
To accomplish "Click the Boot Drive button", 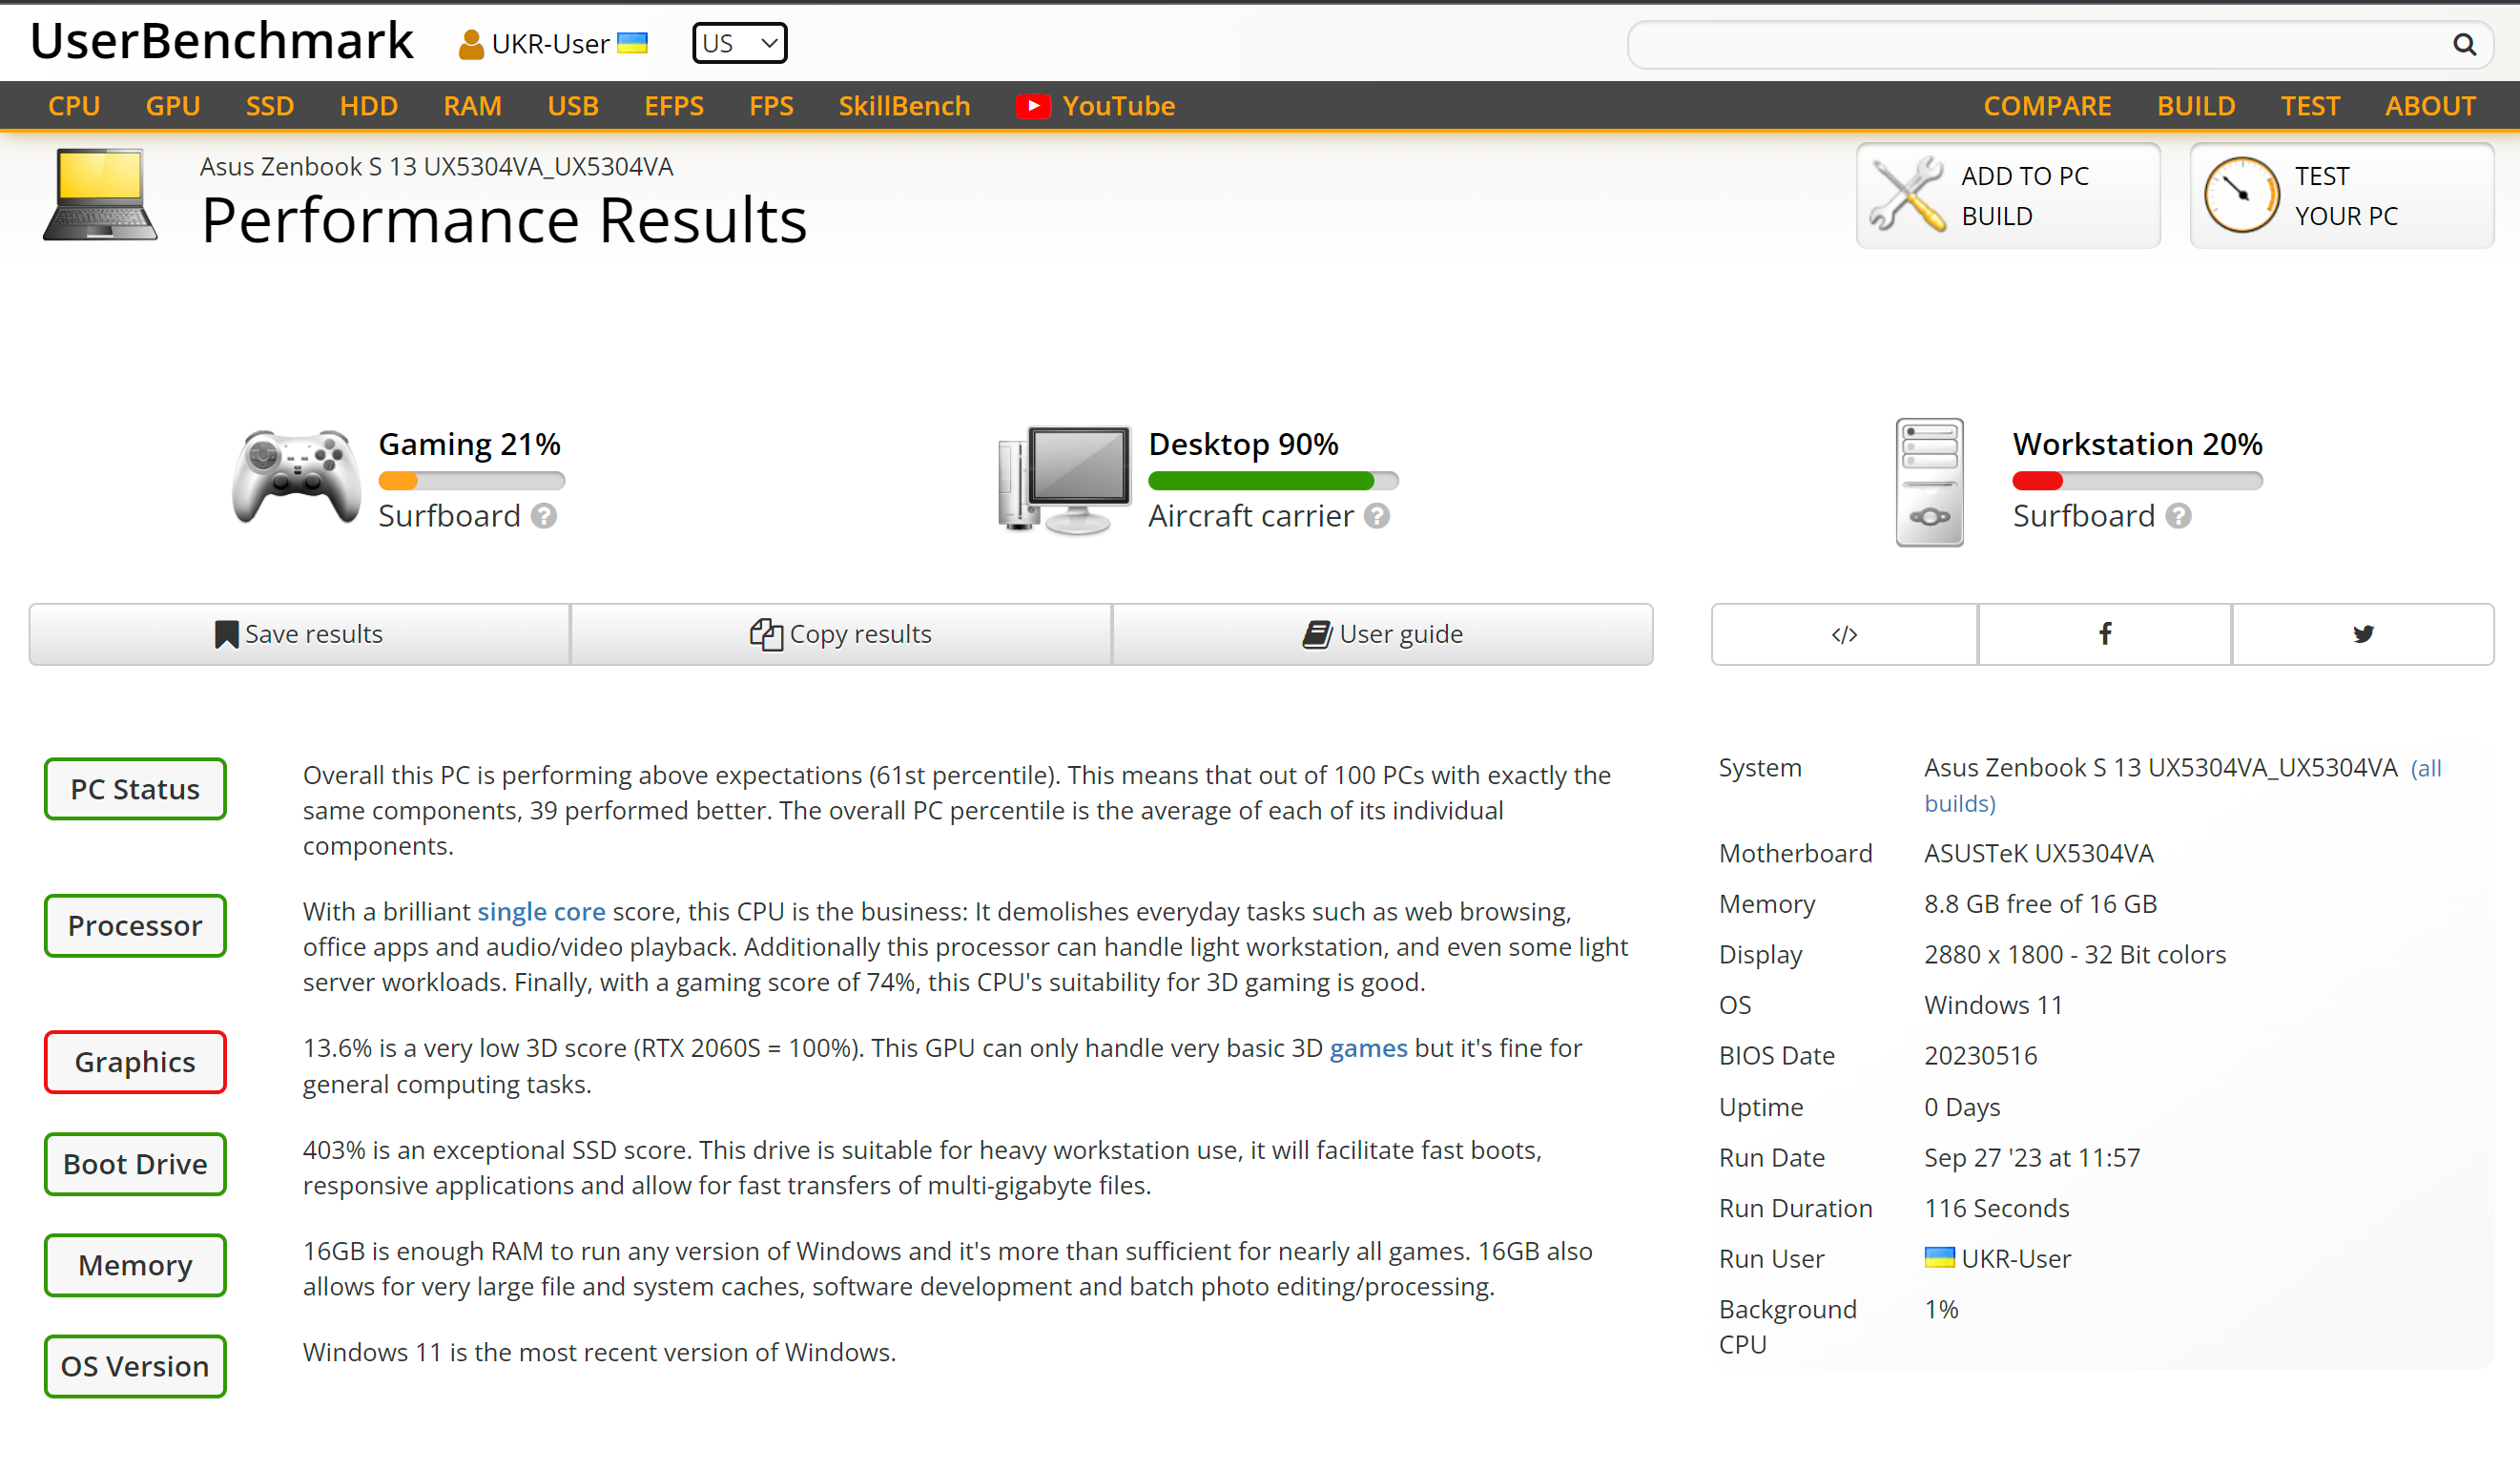I will [x=135, y=1164].
